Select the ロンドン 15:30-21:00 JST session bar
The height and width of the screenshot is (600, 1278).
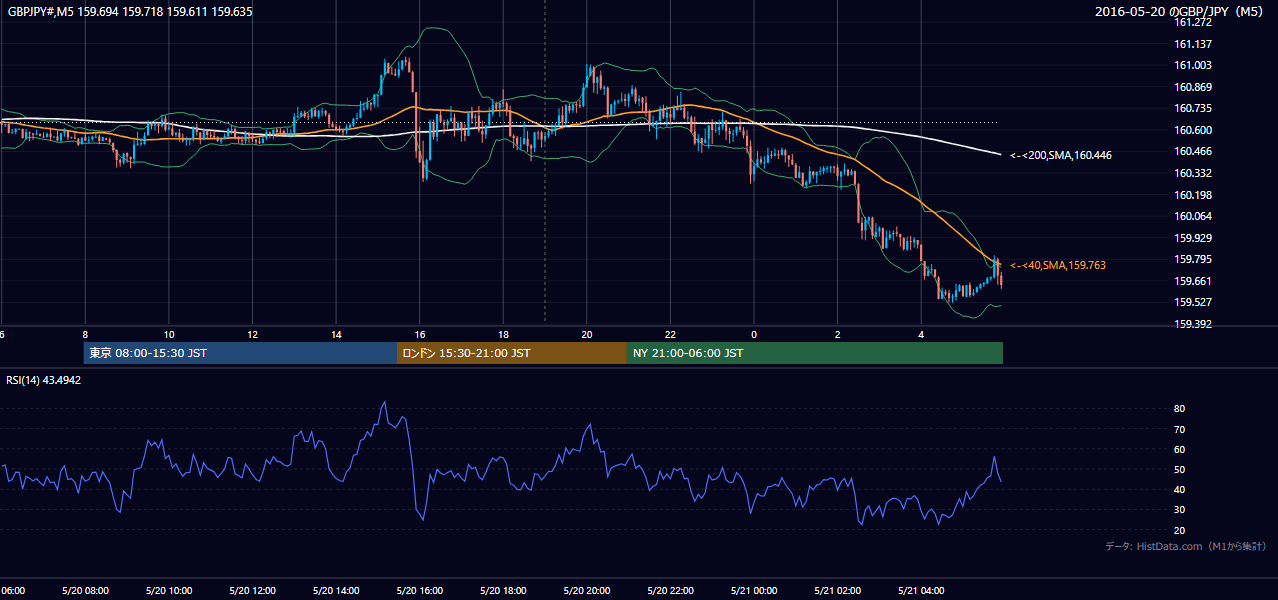click(512, 353)
